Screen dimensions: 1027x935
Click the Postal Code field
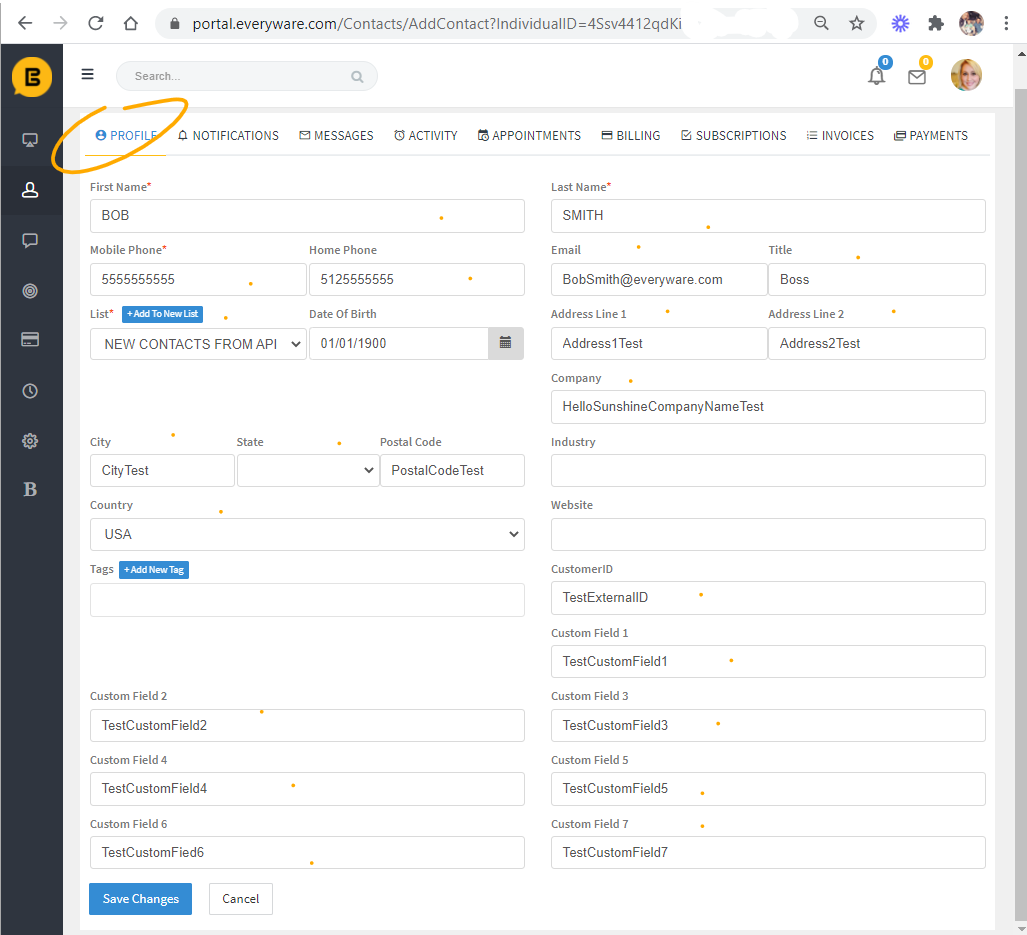tap(453, 470)
